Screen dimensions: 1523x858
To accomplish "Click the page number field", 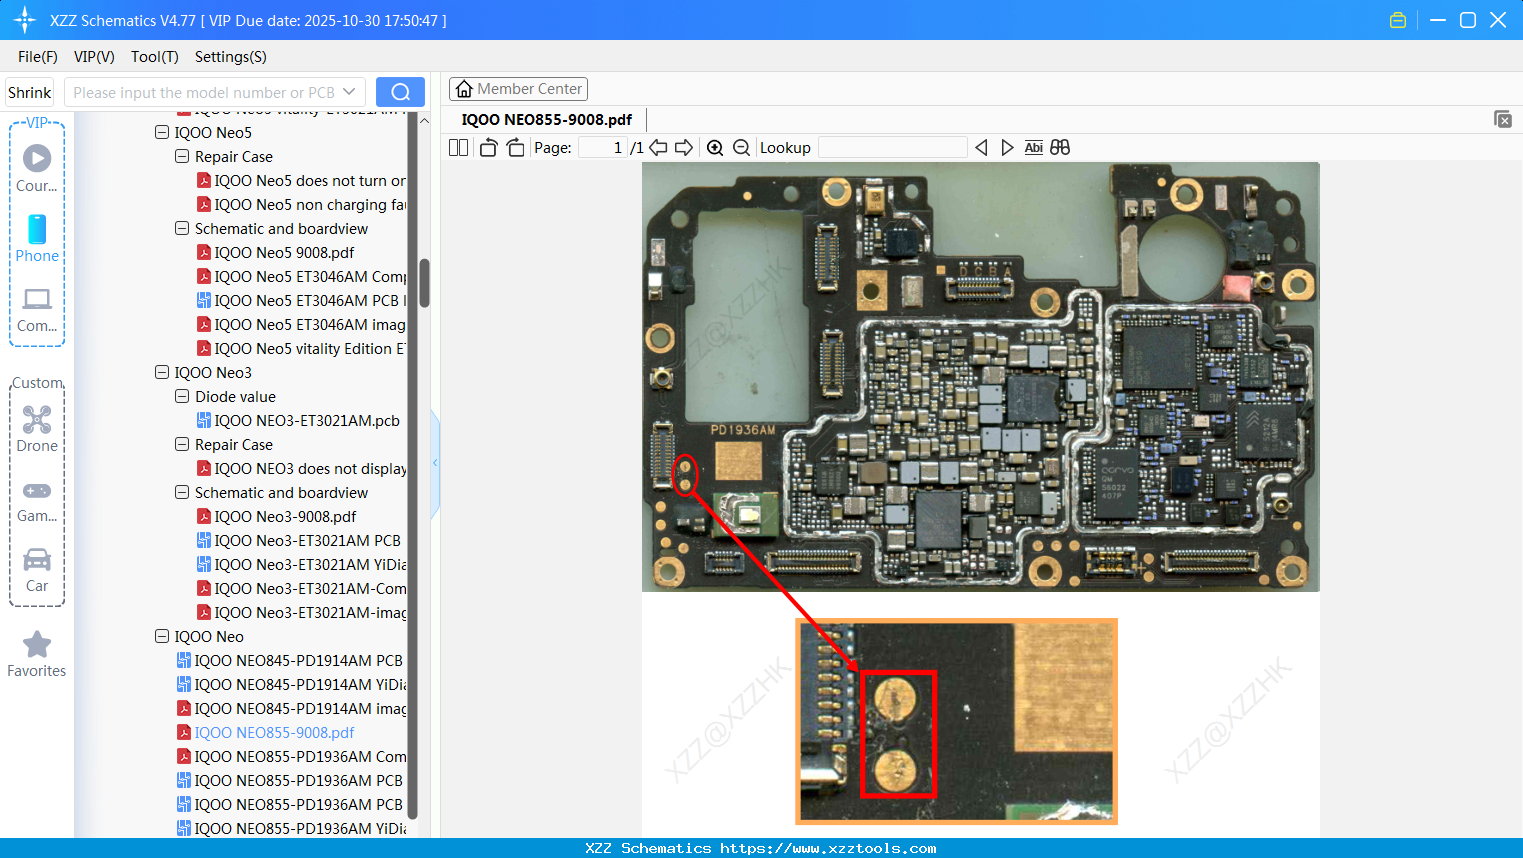I will point(602,148).
